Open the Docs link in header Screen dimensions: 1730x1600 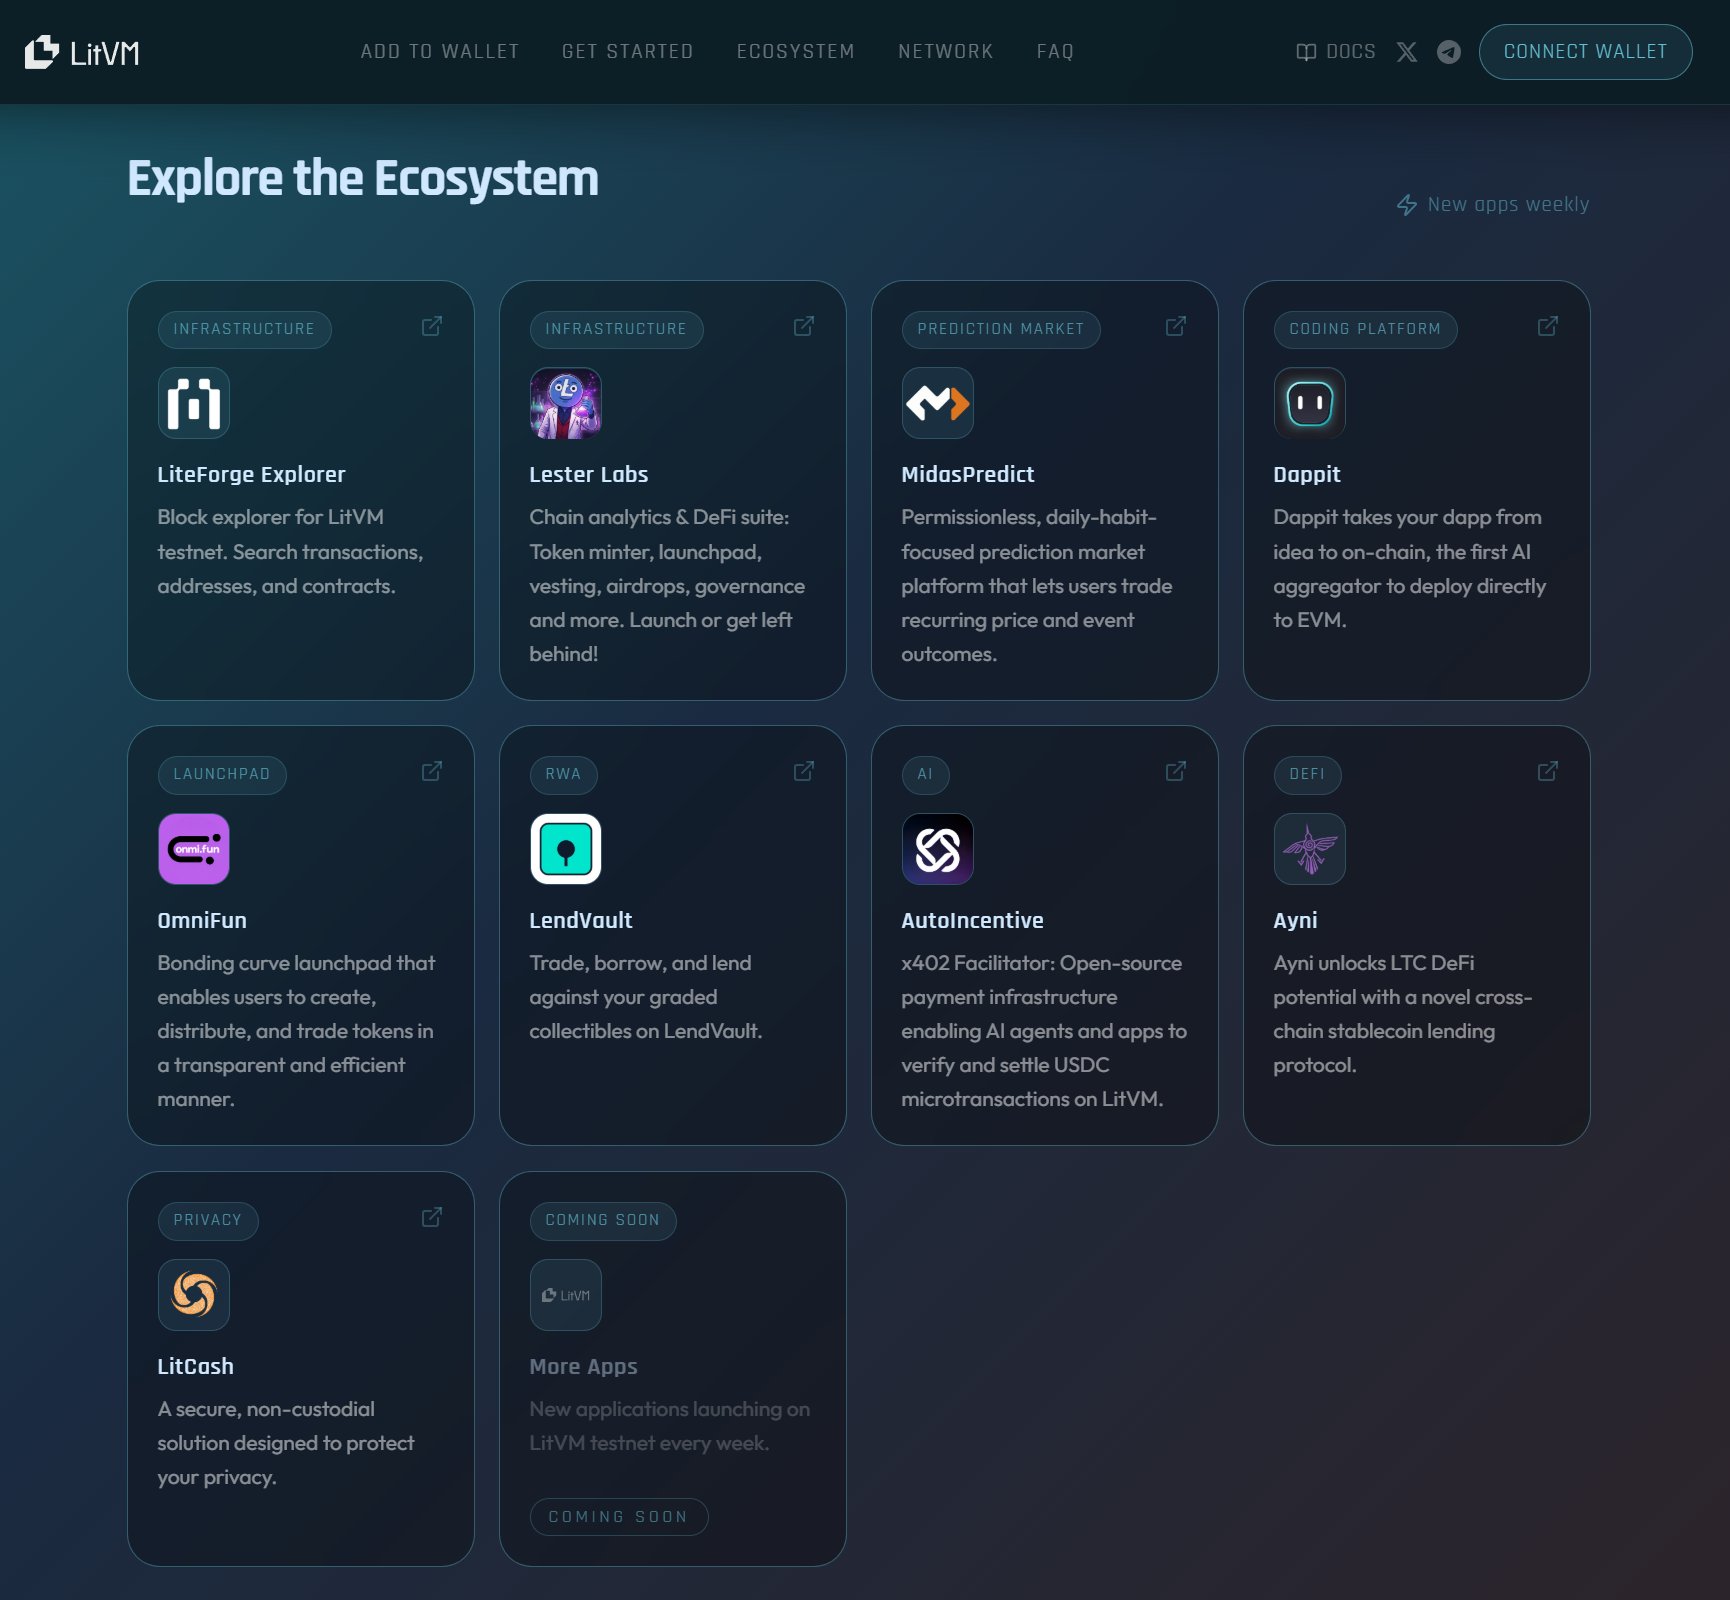coord(1336,52)
